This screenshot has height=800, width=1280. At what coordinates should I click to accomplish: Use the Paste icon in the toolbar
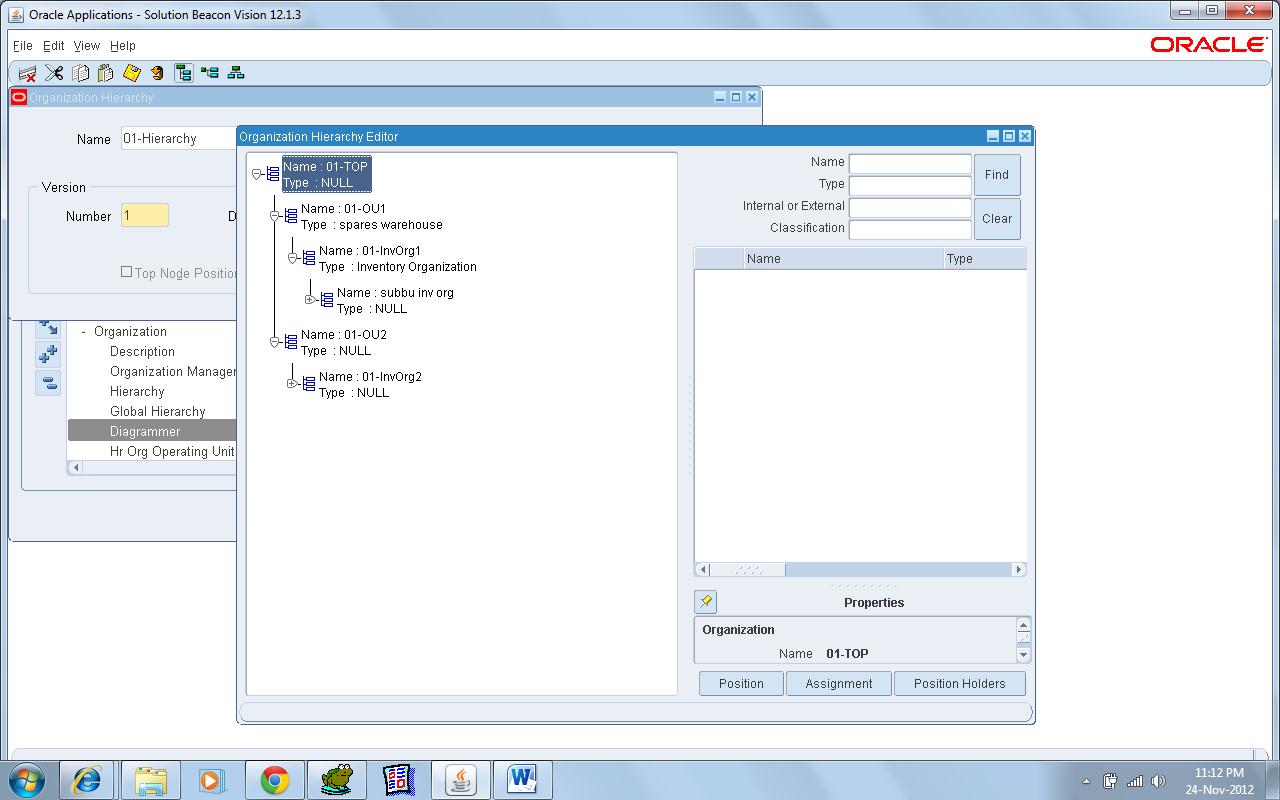point(104,72)
